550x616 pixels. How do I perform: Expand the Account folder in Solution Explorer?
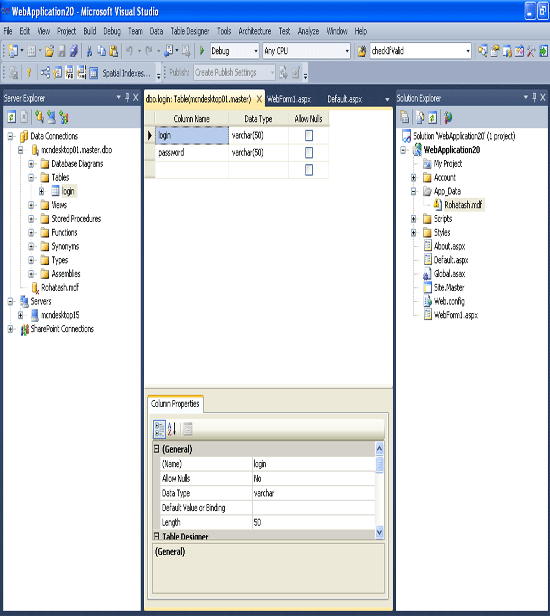[413, 178]
